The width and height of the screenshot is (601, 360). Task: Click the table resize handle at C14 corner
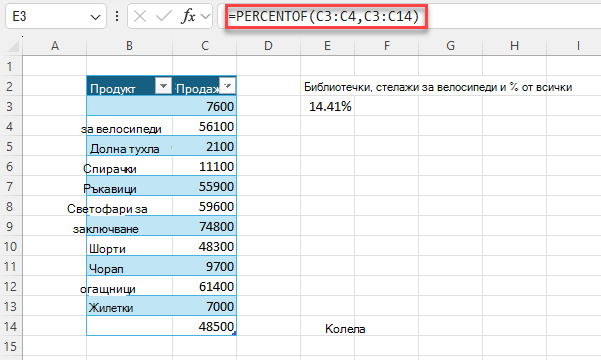234,334
